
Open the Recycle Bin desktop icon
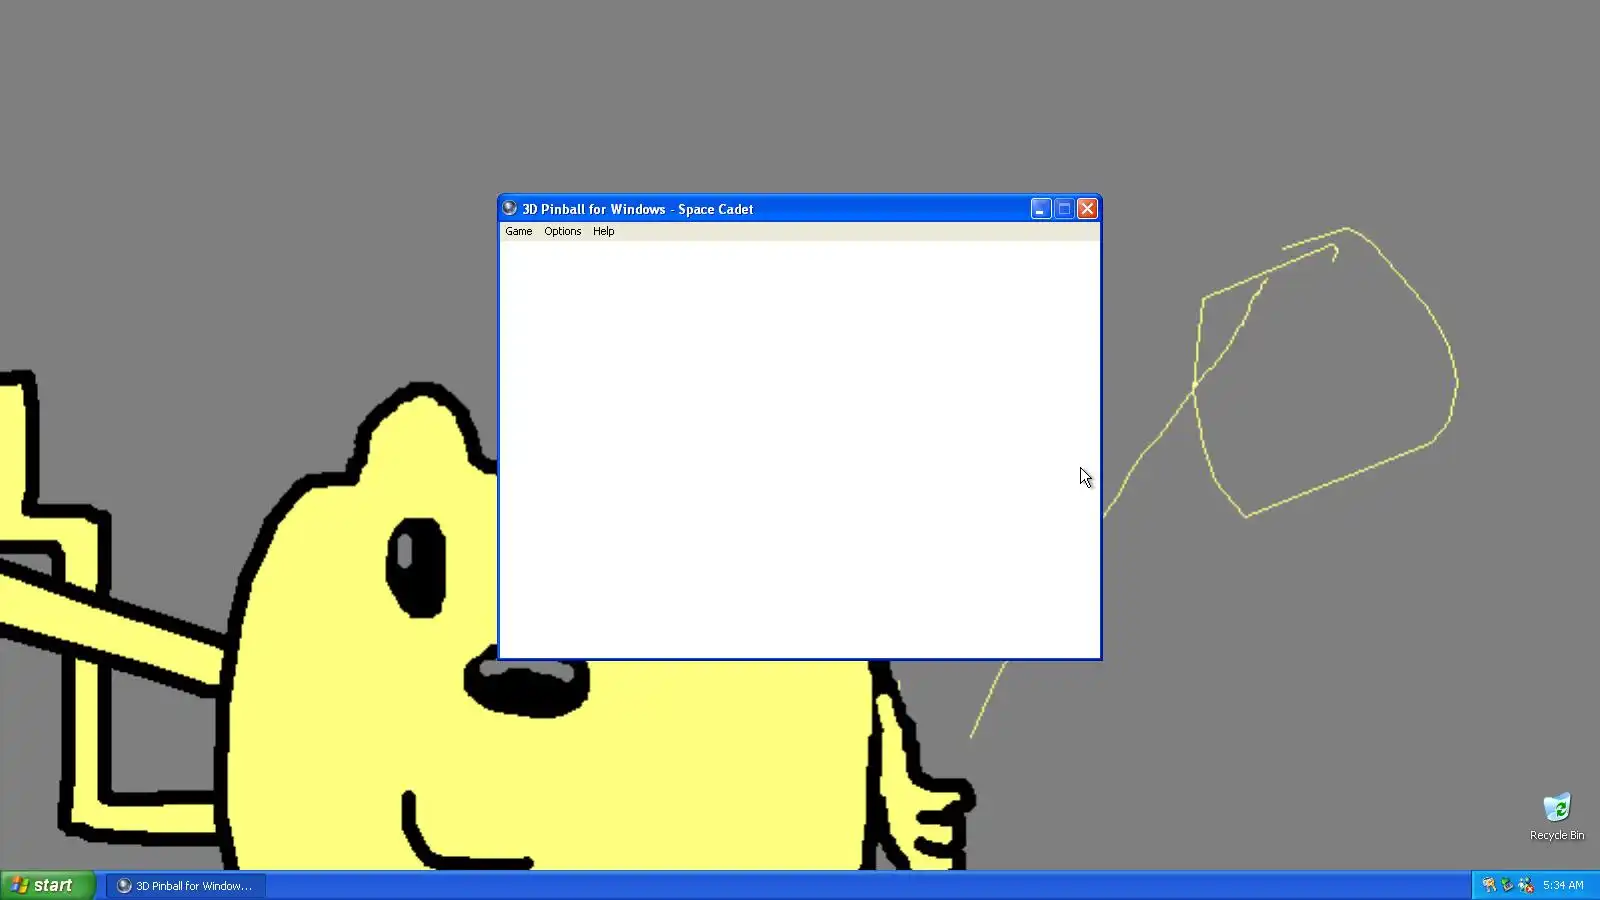click(x=1557, y=817)
